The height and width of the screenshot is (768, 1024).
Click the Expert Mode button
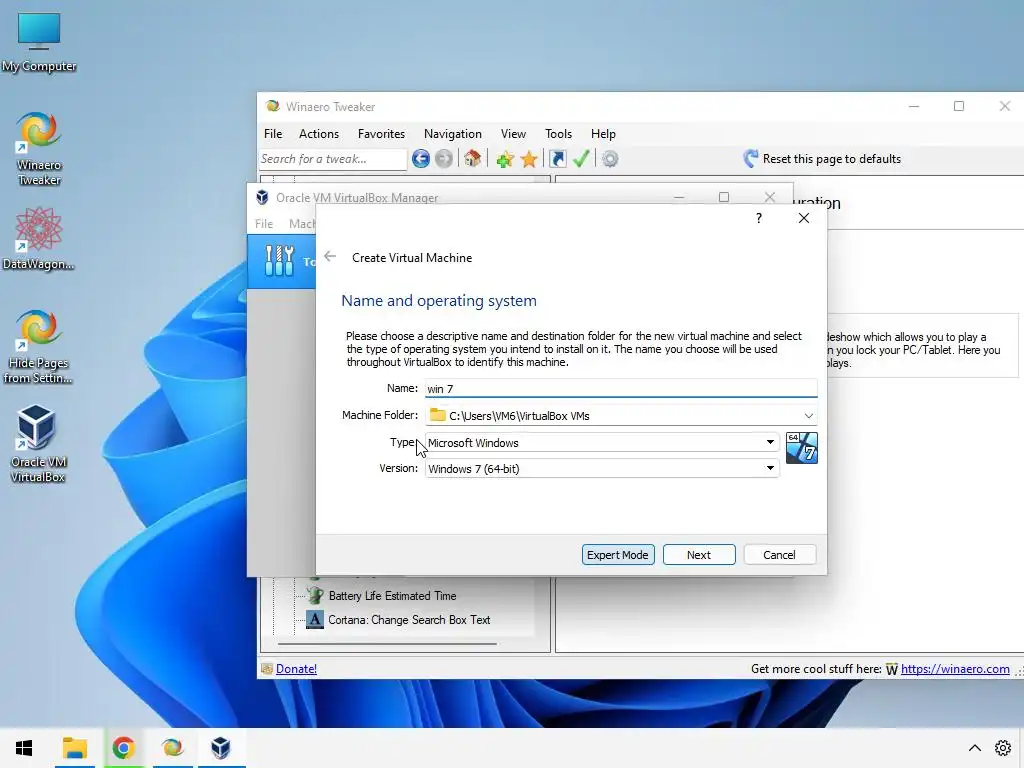(x=618, y=554)
